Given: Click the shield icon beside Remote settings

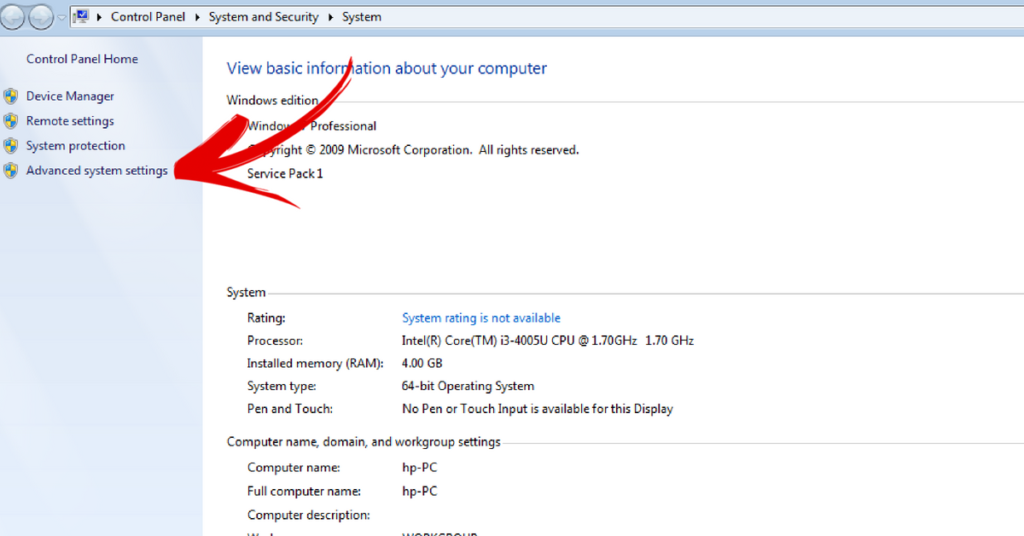Looking at the screenshot, I should coord(10,121).
